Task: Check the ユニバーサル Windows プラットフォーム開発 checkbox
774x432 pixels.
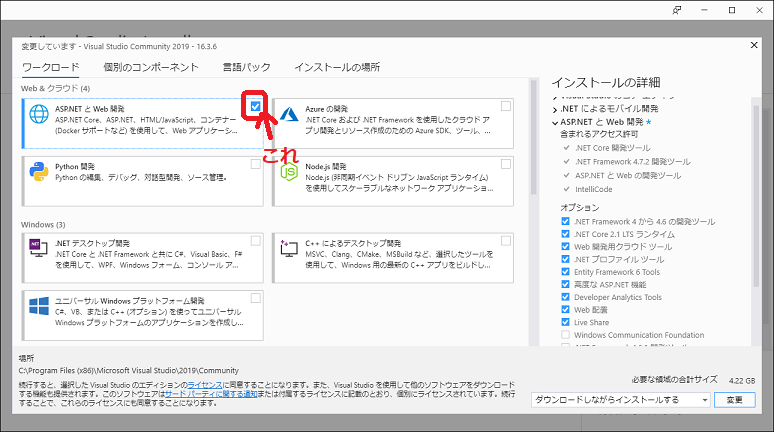Action: coord(255,298)
